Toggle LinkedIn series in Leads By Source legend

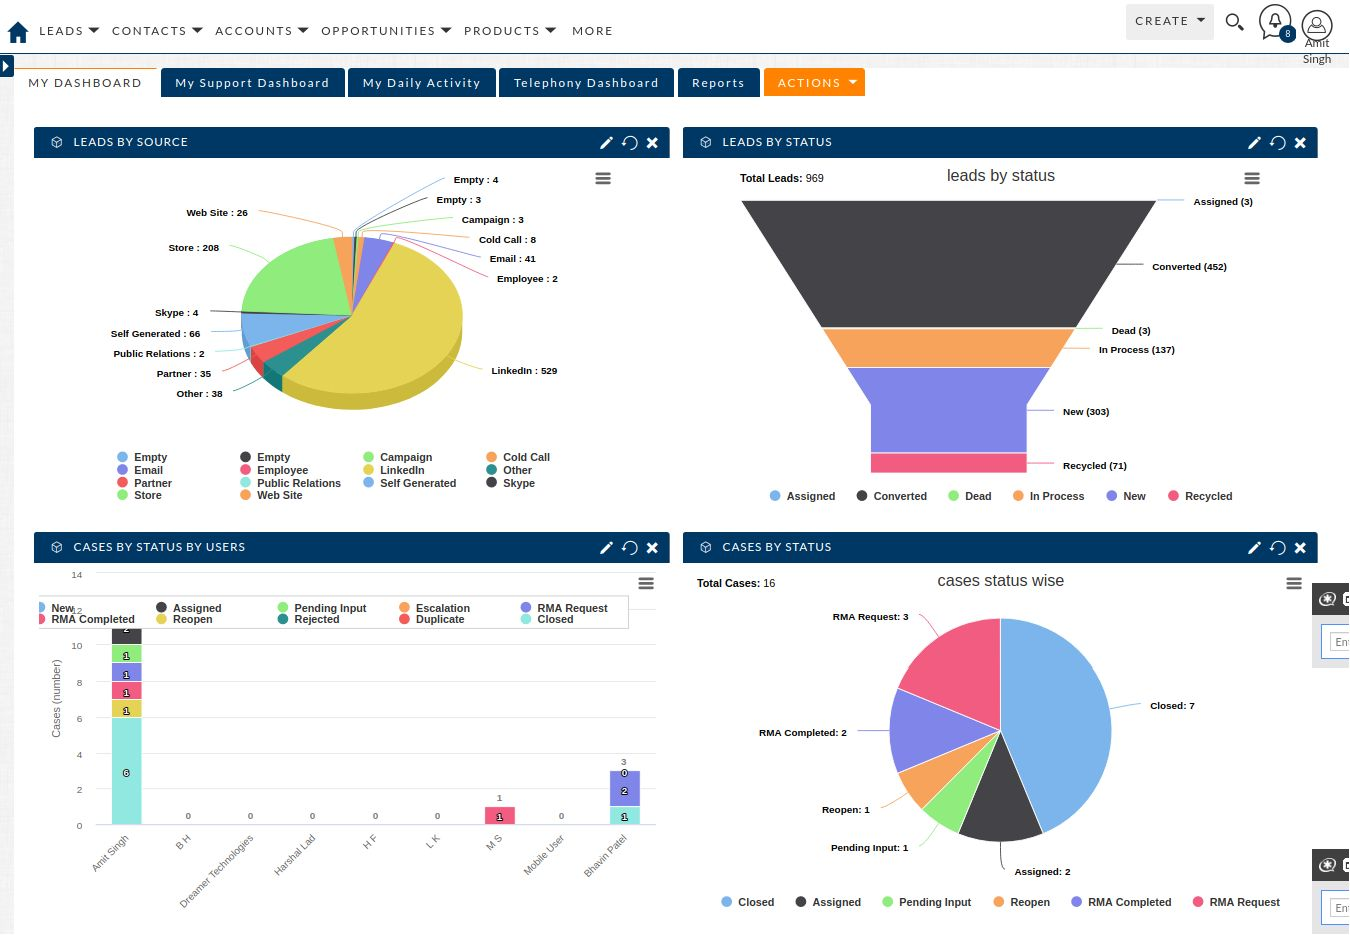(x=394, y=470)
